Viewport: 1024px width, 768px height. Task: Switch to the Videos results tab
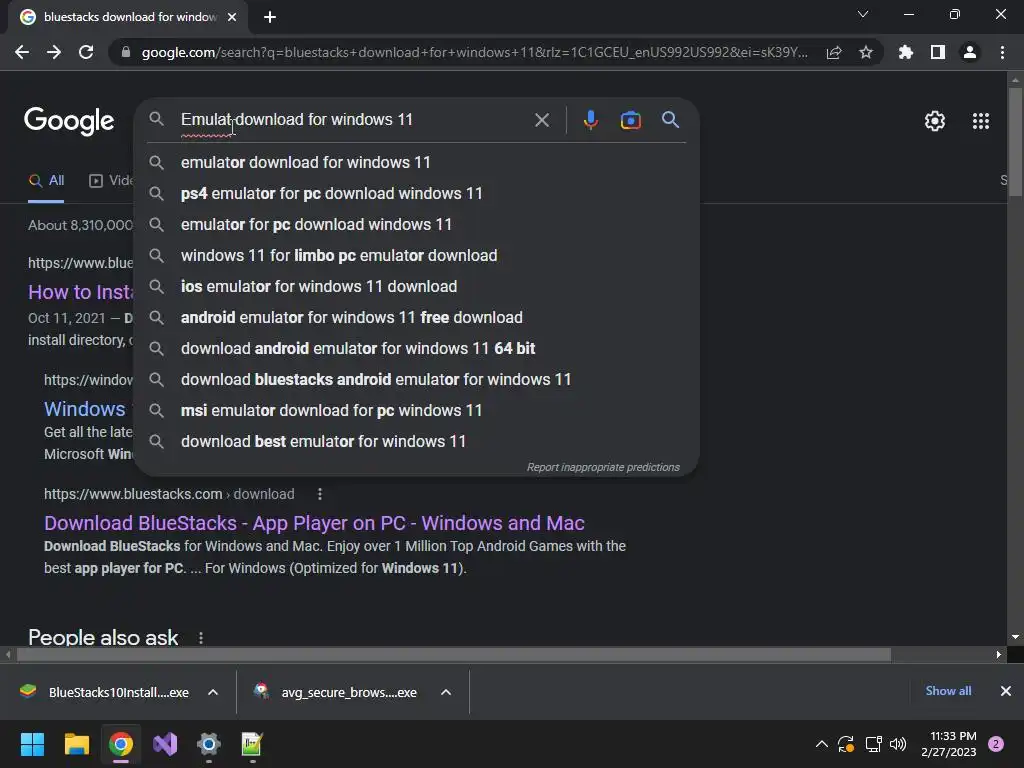coord(111,181)
